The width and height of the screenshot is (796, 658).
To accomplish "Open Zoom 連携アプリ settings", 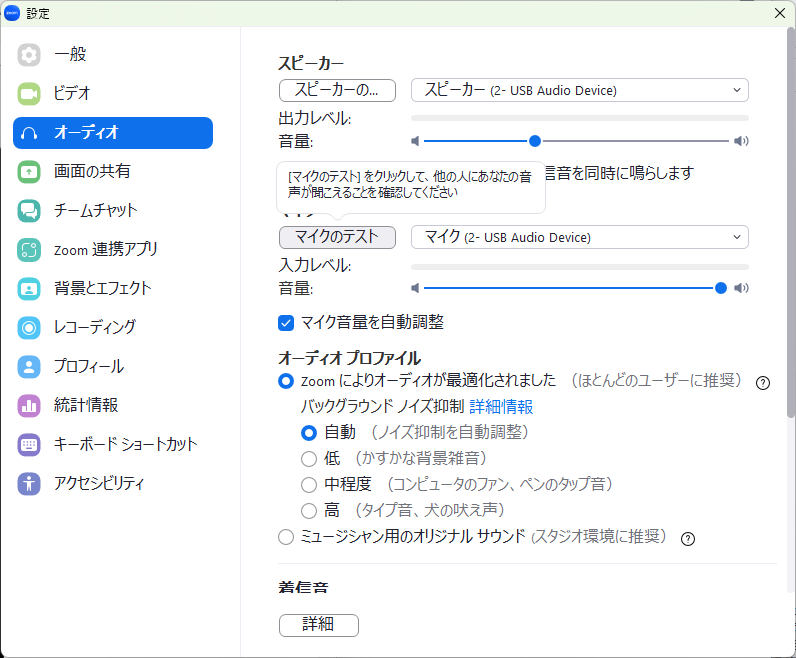I will point(113,250).
